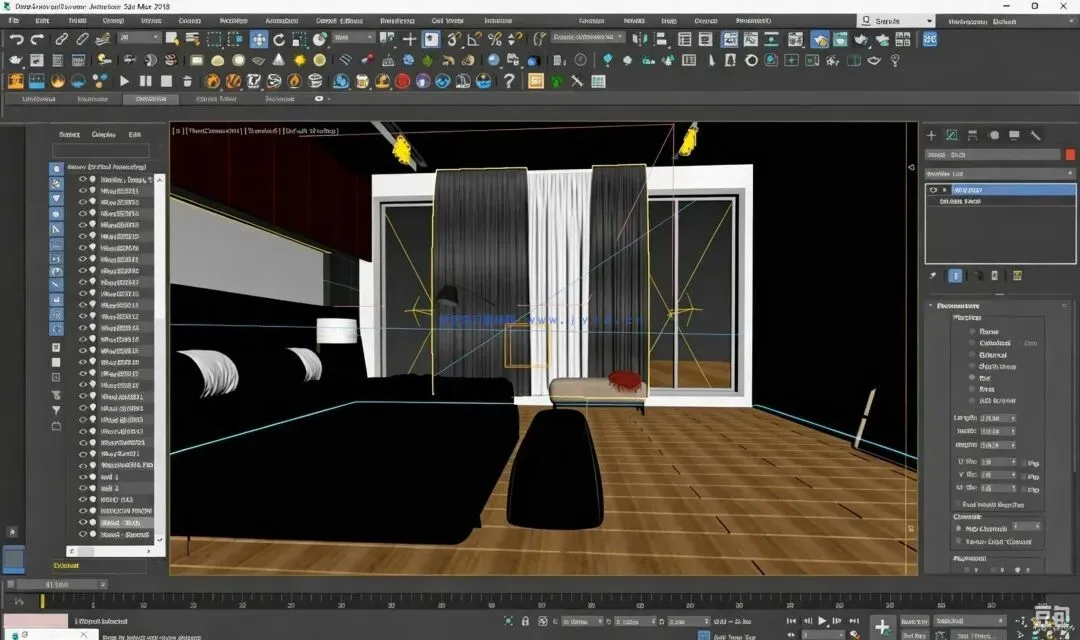Open the Edit menu

click(x=42, y=21)
